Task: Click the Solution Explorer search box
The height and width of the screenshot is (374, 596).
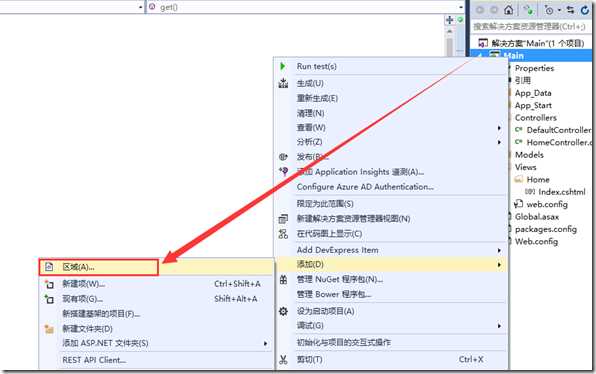Action: [x=530, y=27]
